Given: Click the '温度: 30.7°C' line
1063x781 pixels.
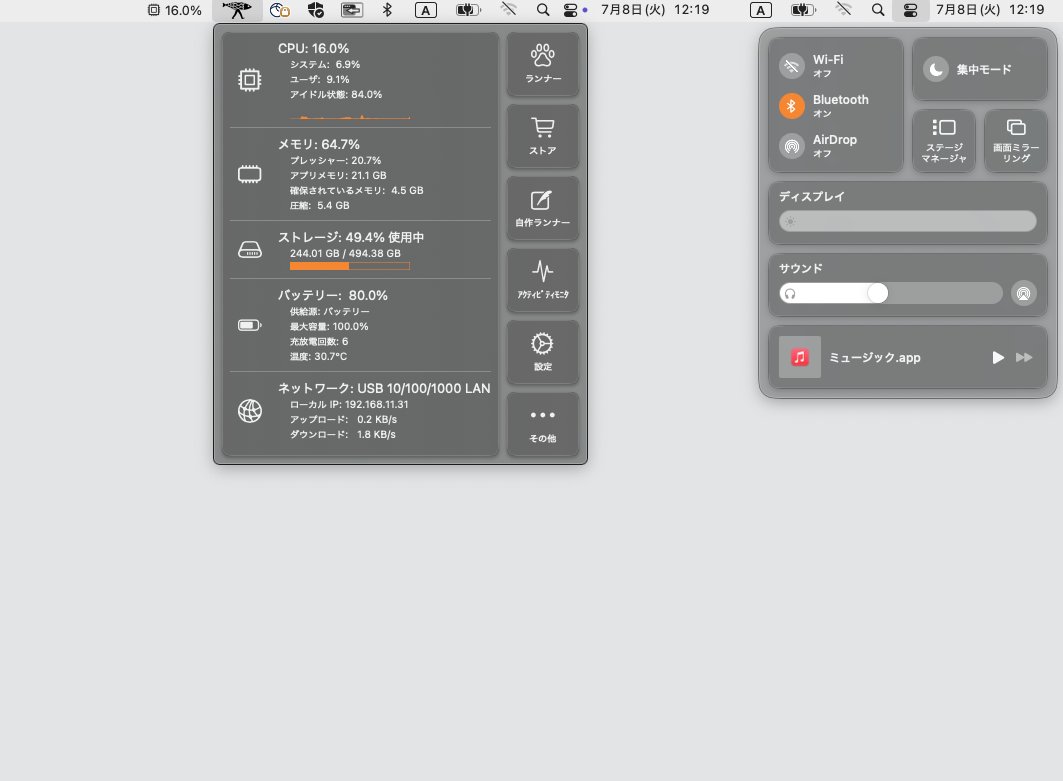Looking at the screenshot, I should (319, 356).
